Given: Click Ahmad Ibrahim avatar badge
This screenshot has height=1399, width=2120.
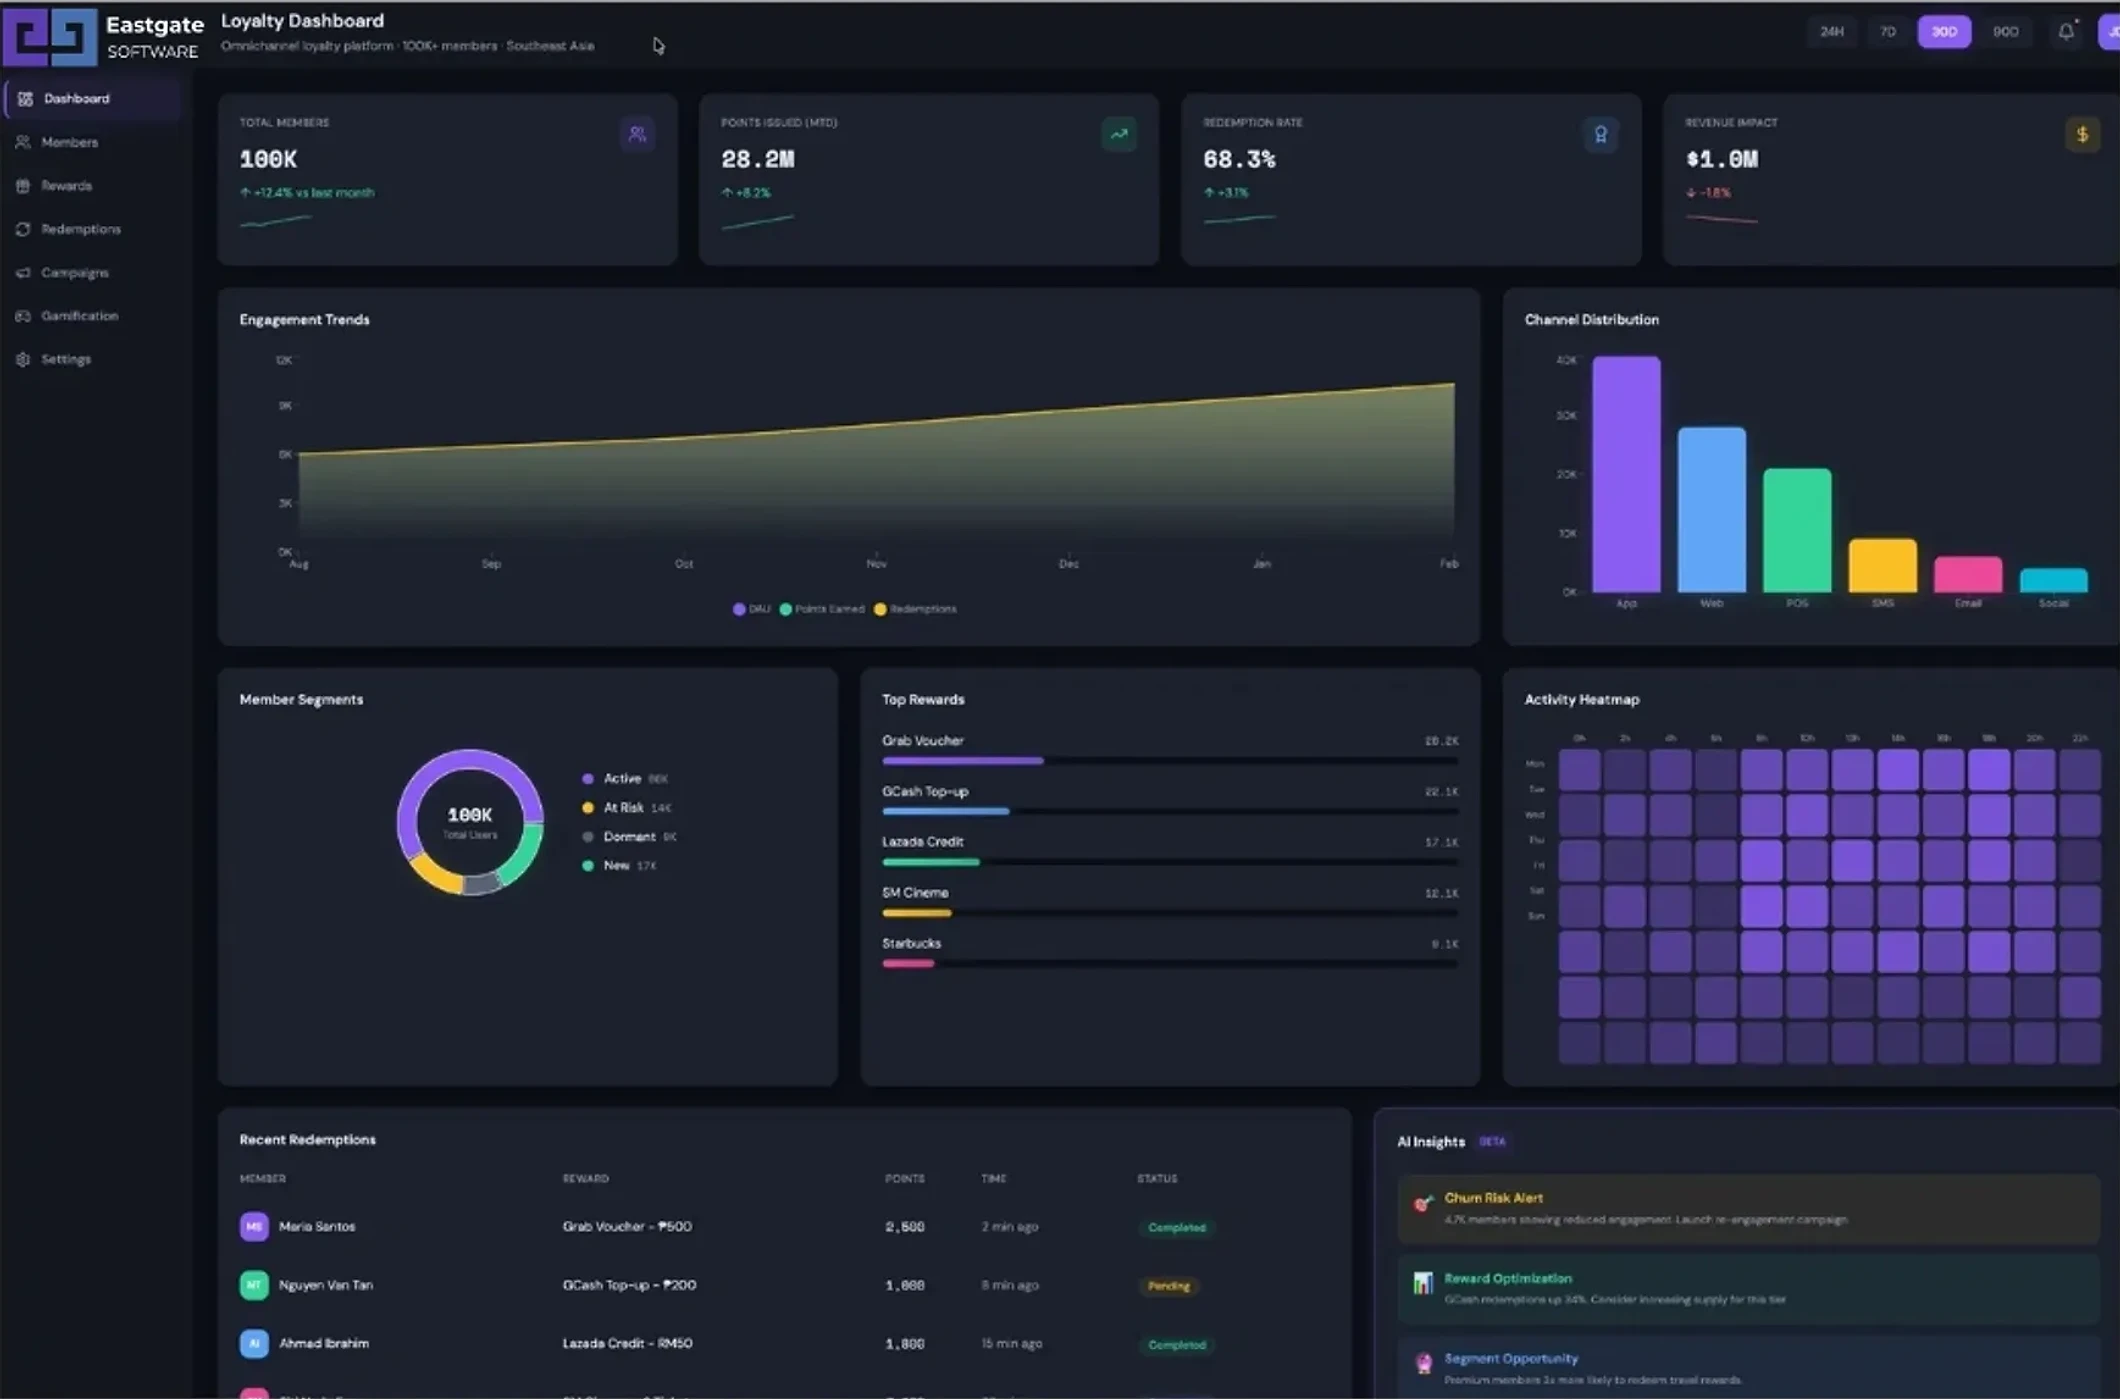Looking at the screenshot, I should pyautogui.click(x=254, y=1343).
